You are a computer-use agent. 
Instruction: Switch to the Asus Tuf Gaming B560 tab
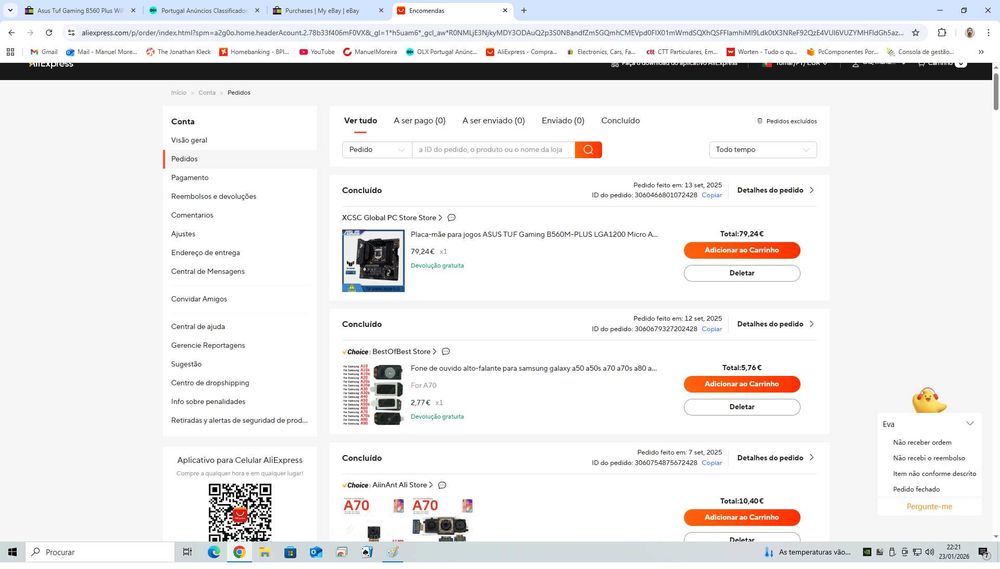[80, 10]
